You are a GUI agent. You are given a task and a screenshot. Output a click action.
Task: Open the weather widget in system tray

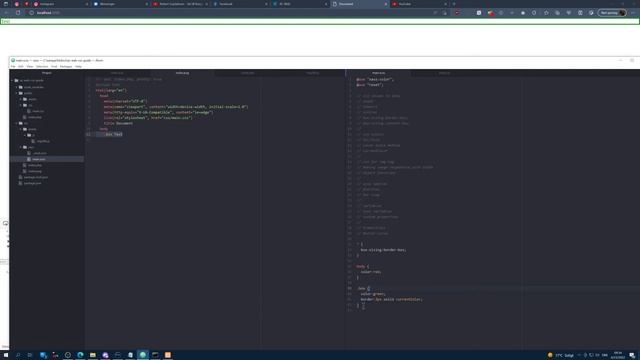(x=561, y=355)
